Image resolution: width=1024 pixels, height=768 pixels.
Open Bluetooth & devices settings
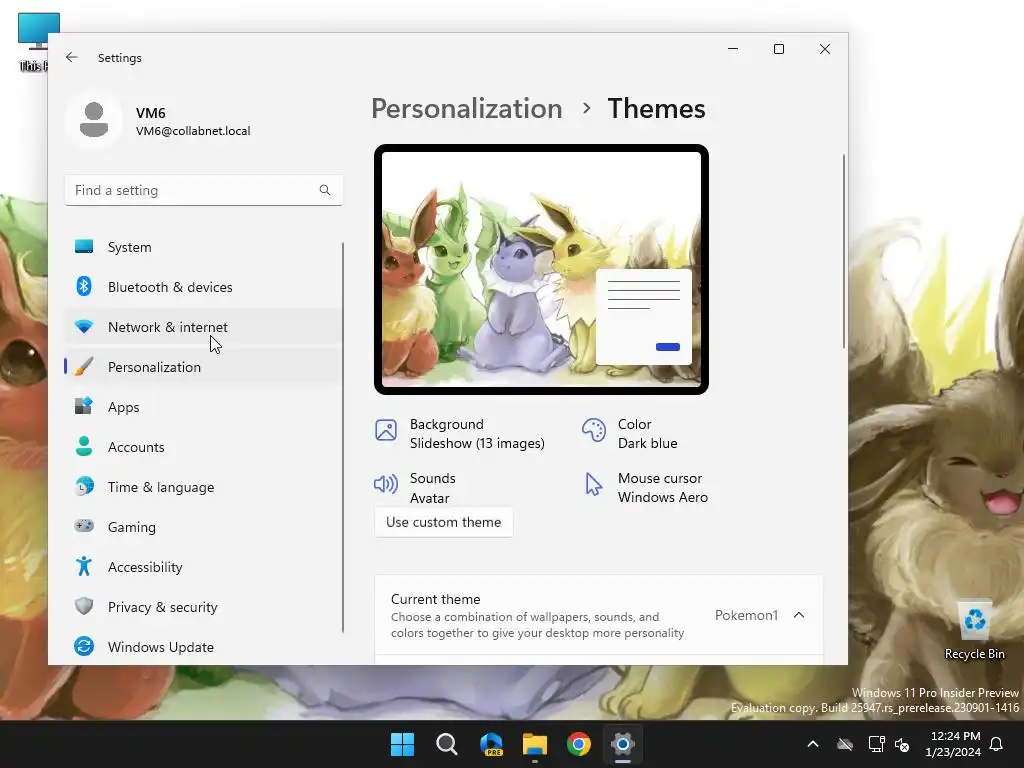203,287
